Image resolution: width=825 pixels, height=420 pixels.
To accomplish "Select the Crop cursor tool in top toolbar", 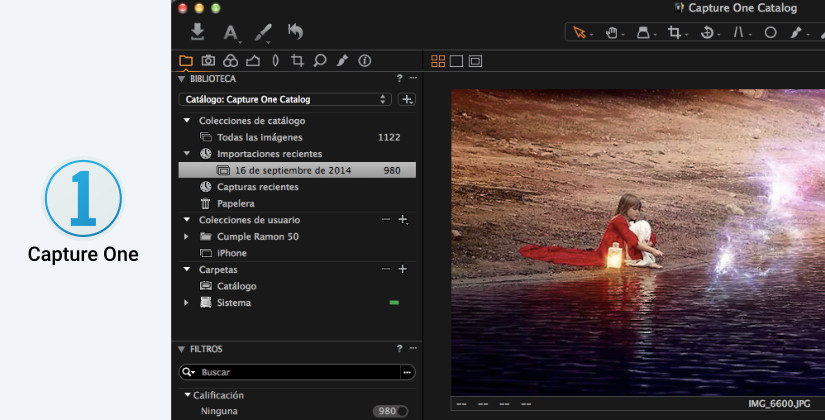I will (675, 32).
